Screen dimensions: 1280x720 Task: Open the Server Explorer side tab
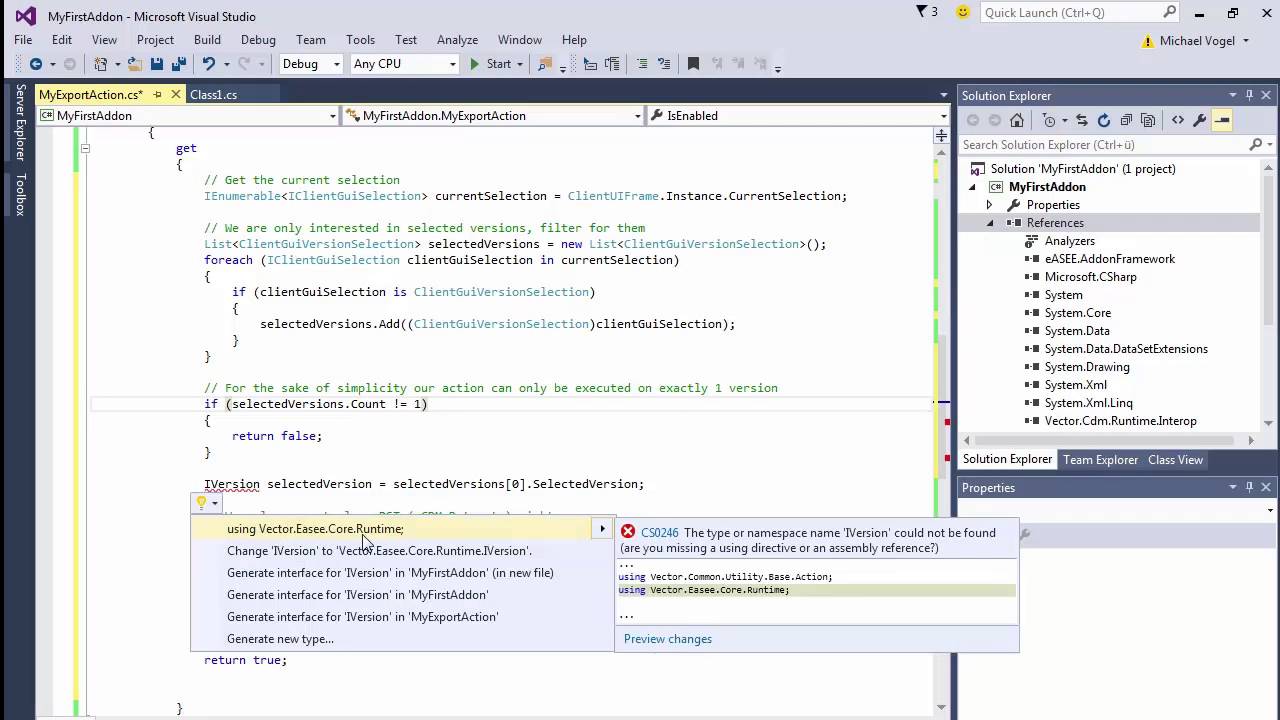click(x=20, y=122)
